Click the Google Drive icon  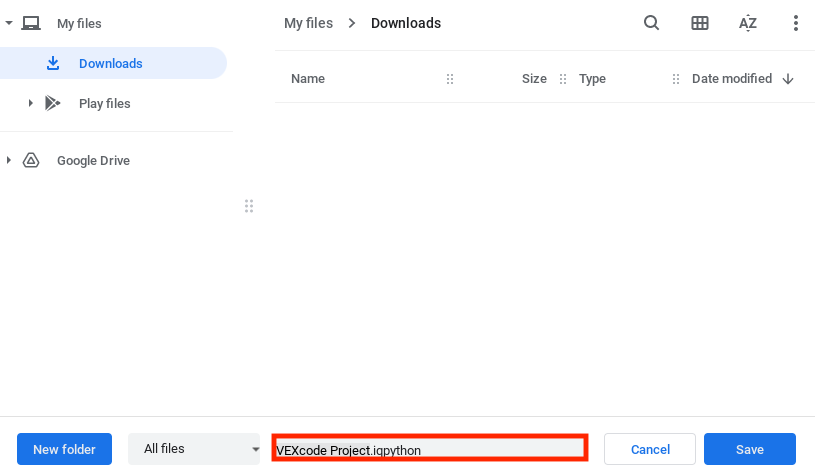(31, 160)
